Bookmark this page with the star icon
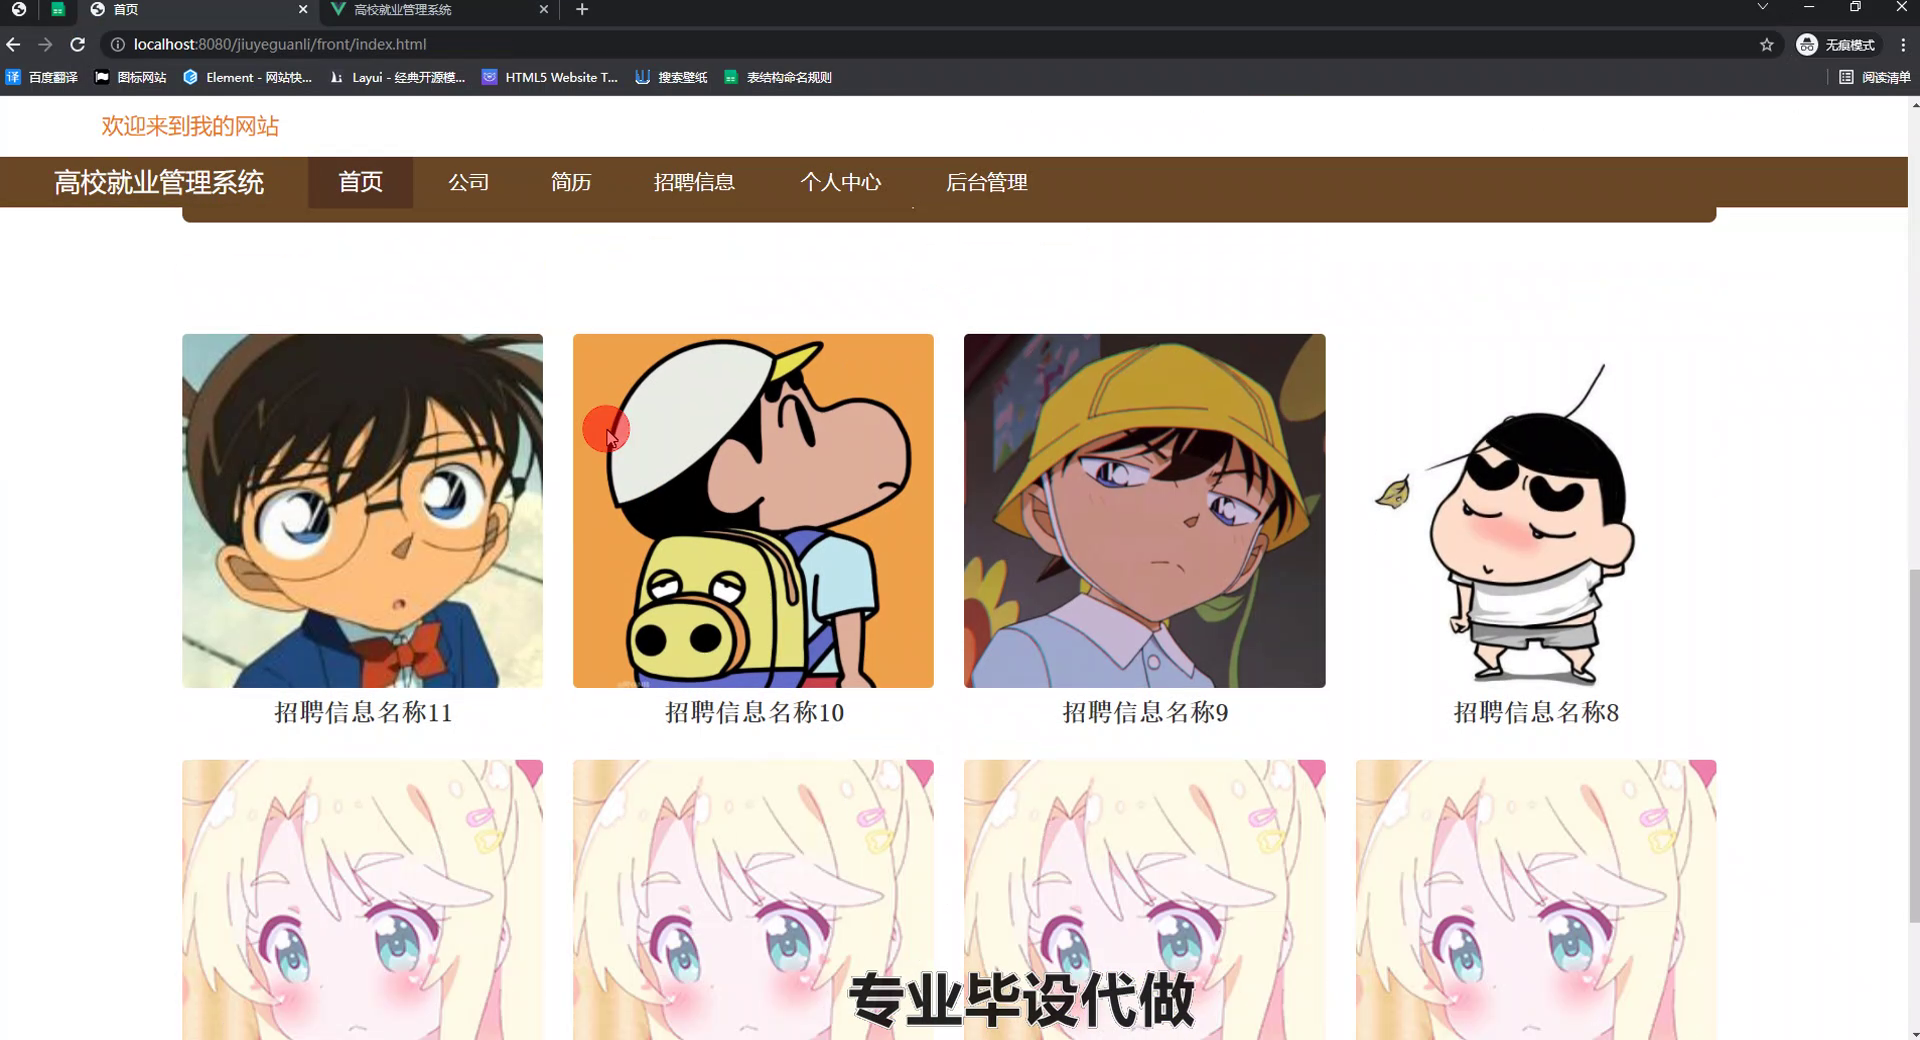The width and height of the screenshot is (1920, 1040). click(1766, 44)
